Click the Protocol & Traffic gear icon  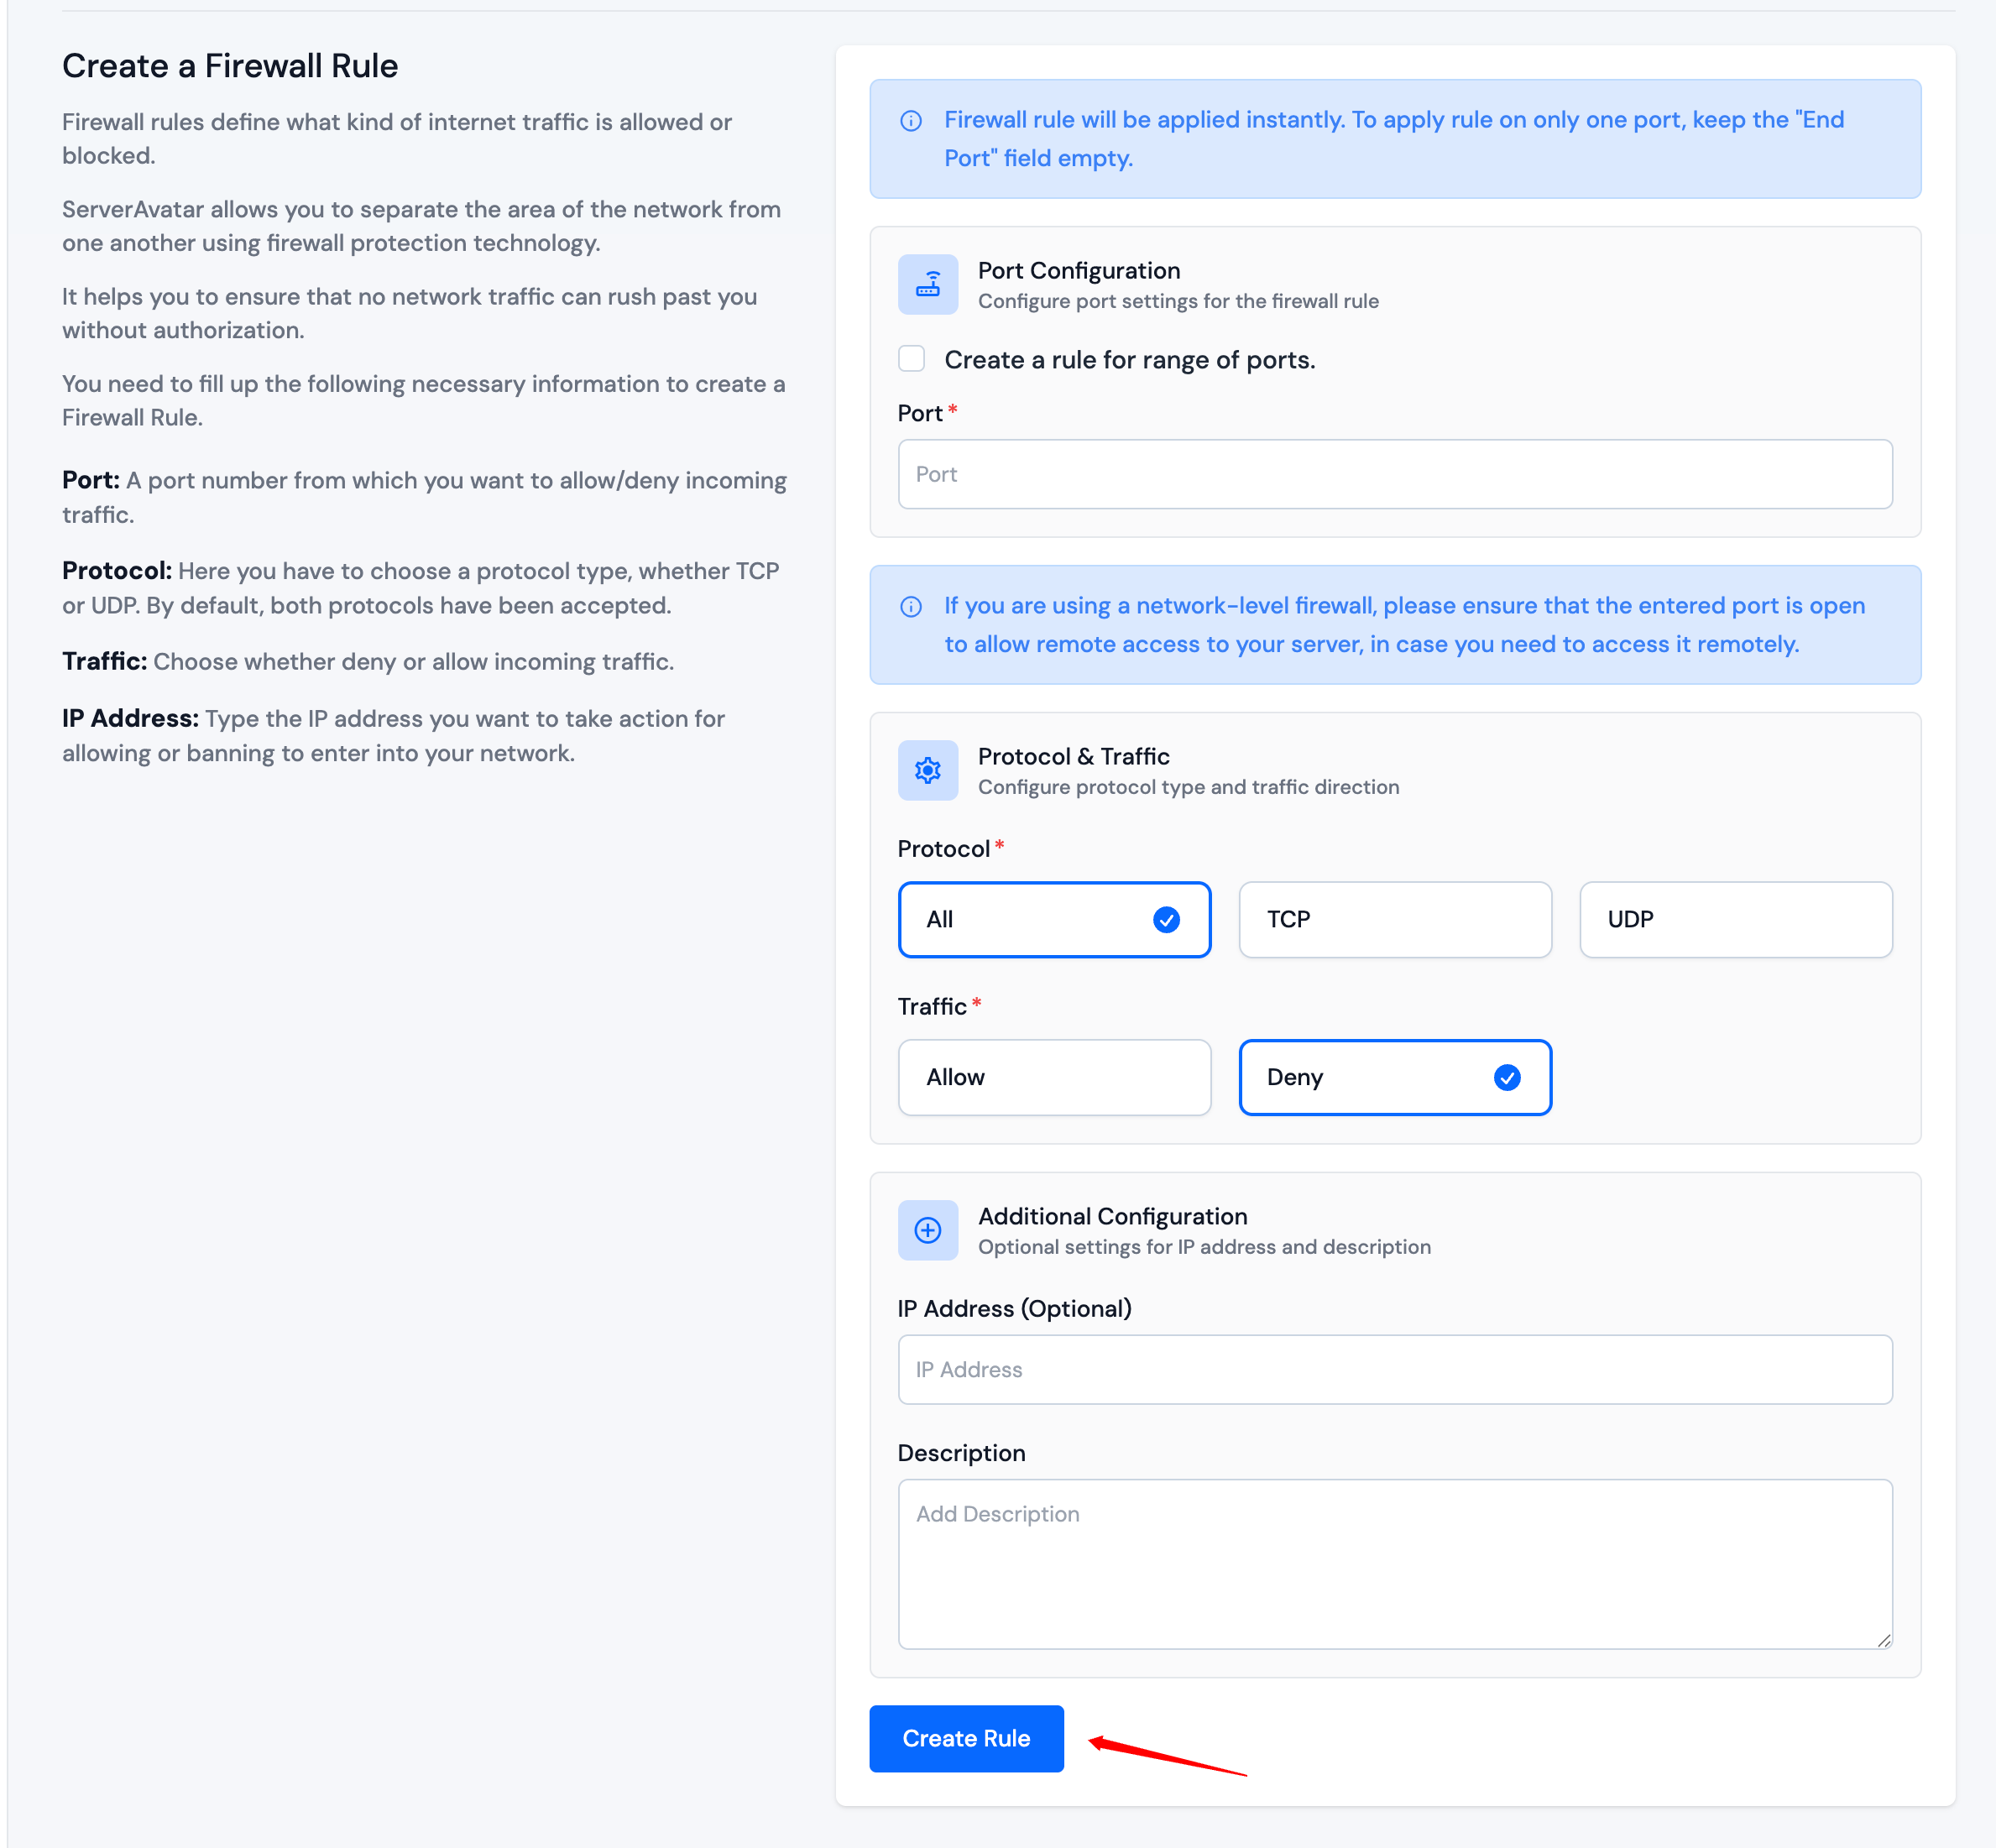click(x=927, y=770)
